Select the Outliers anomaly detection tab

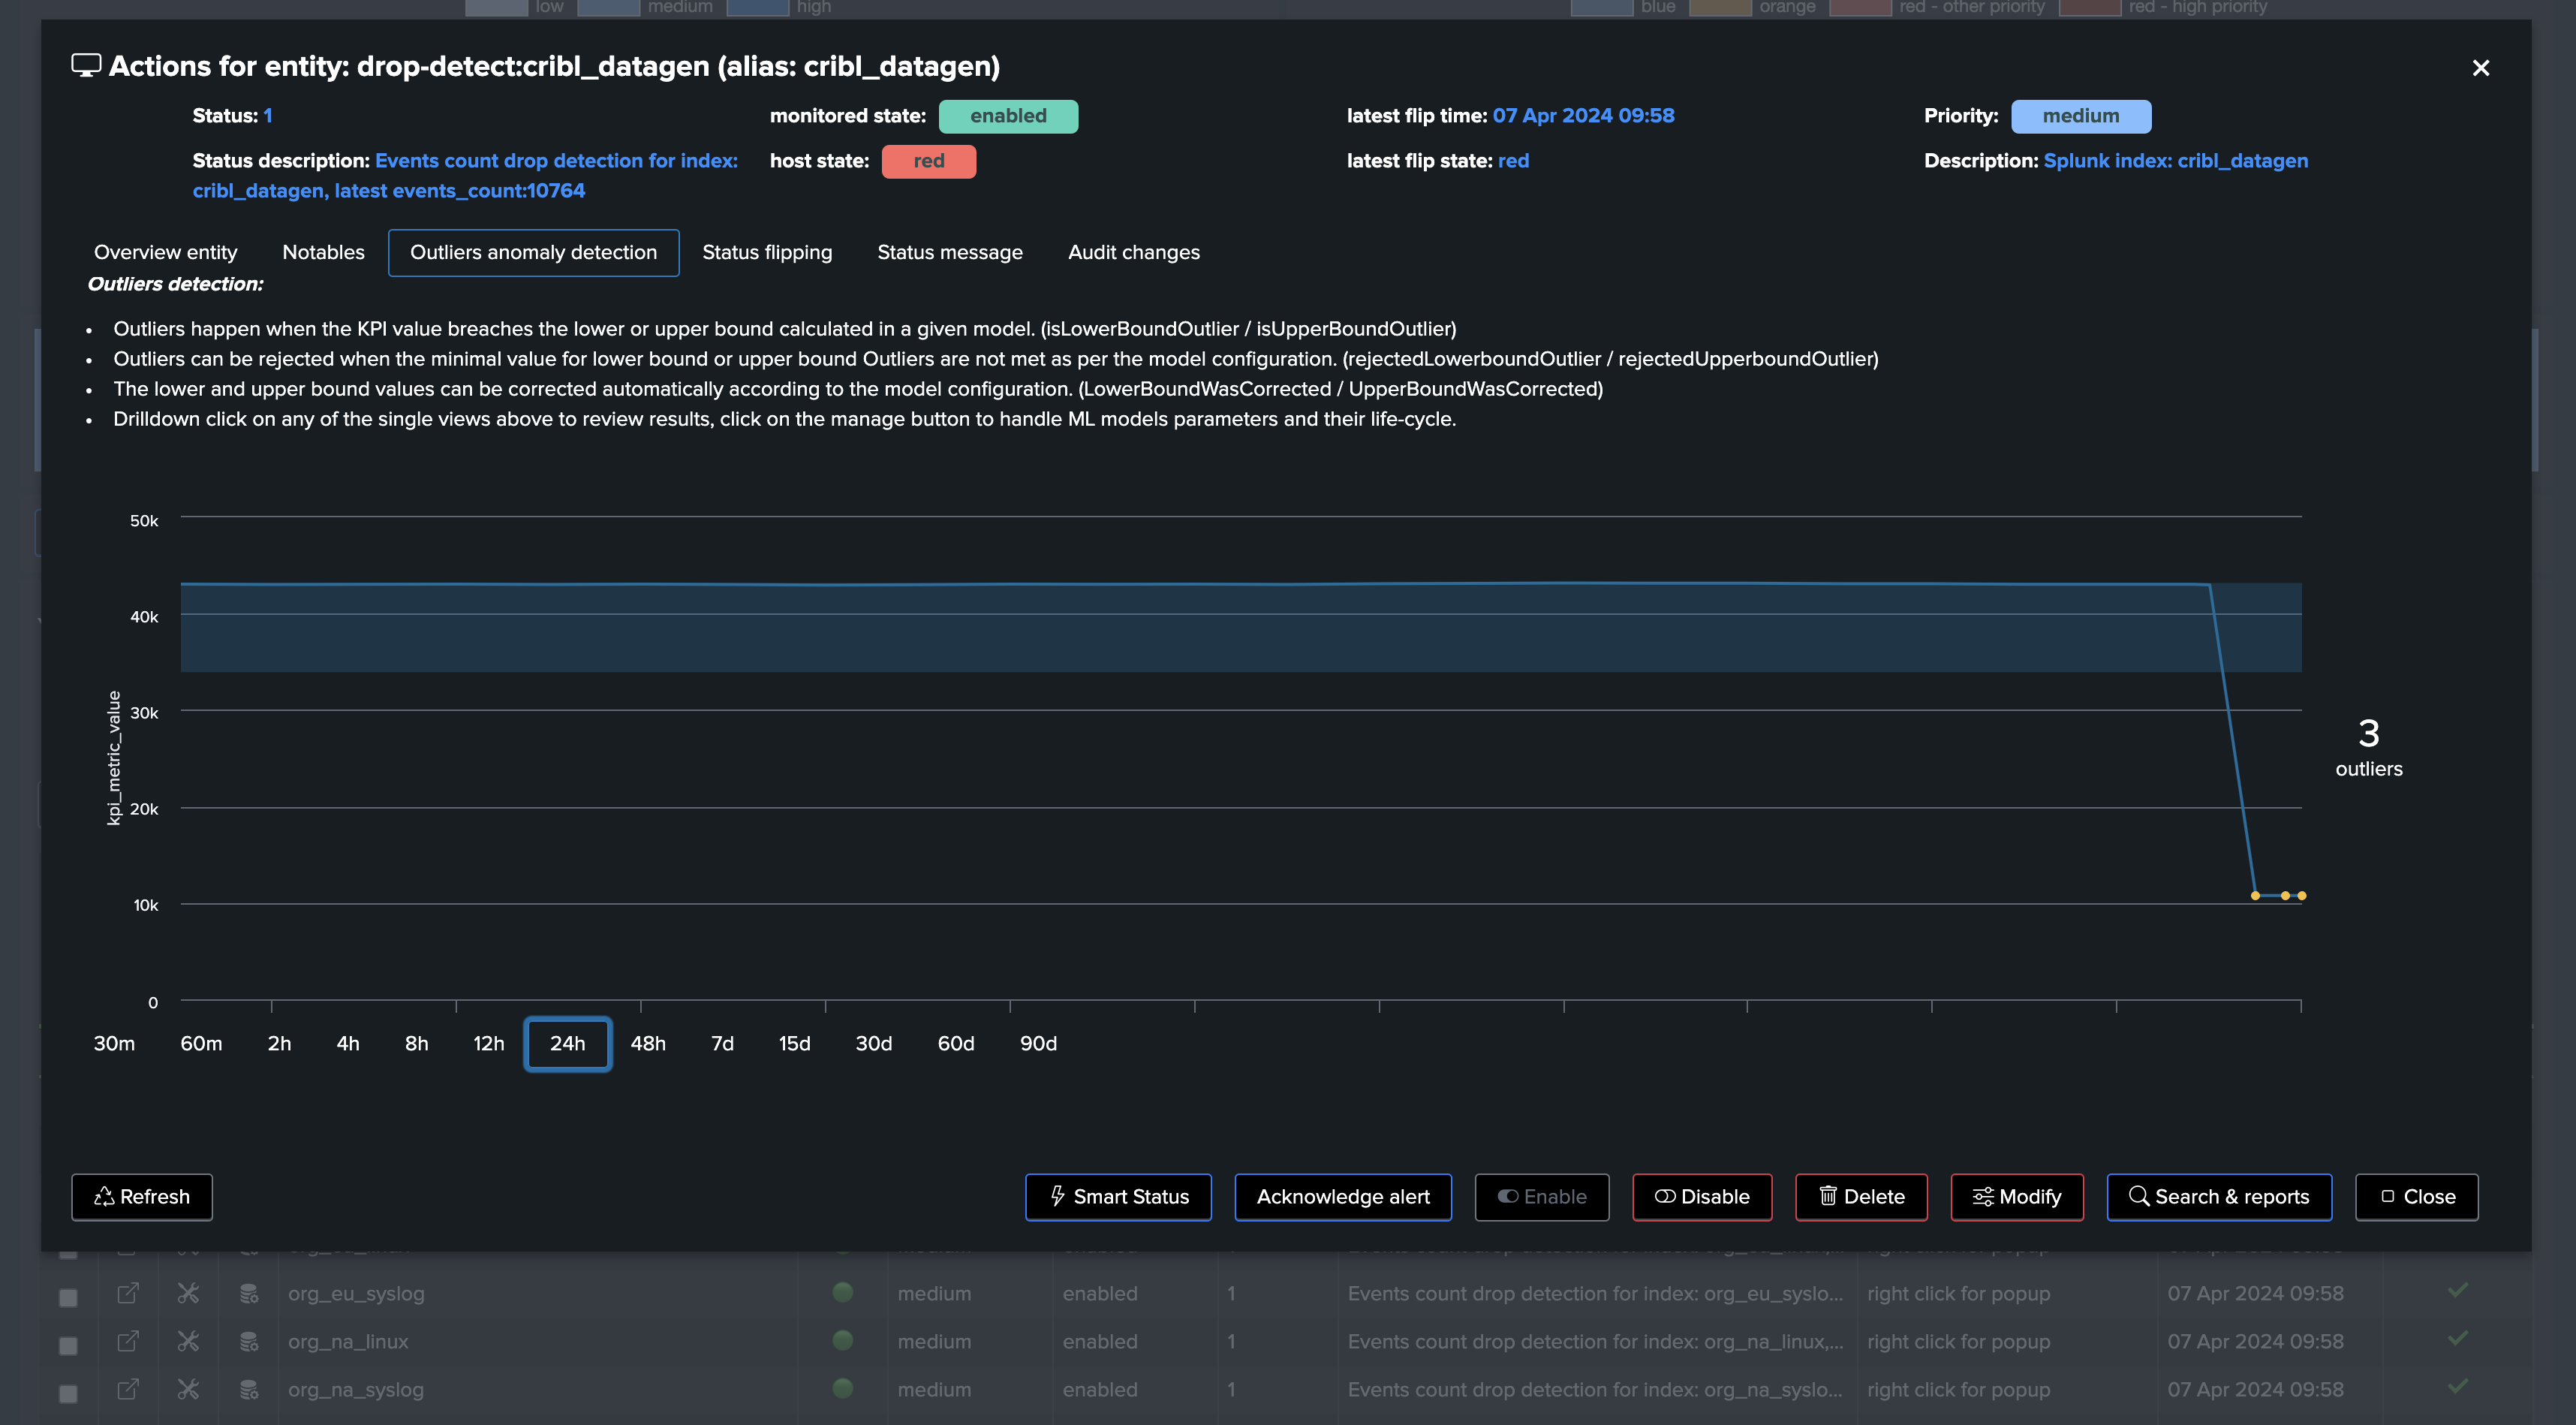[x=533, y=252]
